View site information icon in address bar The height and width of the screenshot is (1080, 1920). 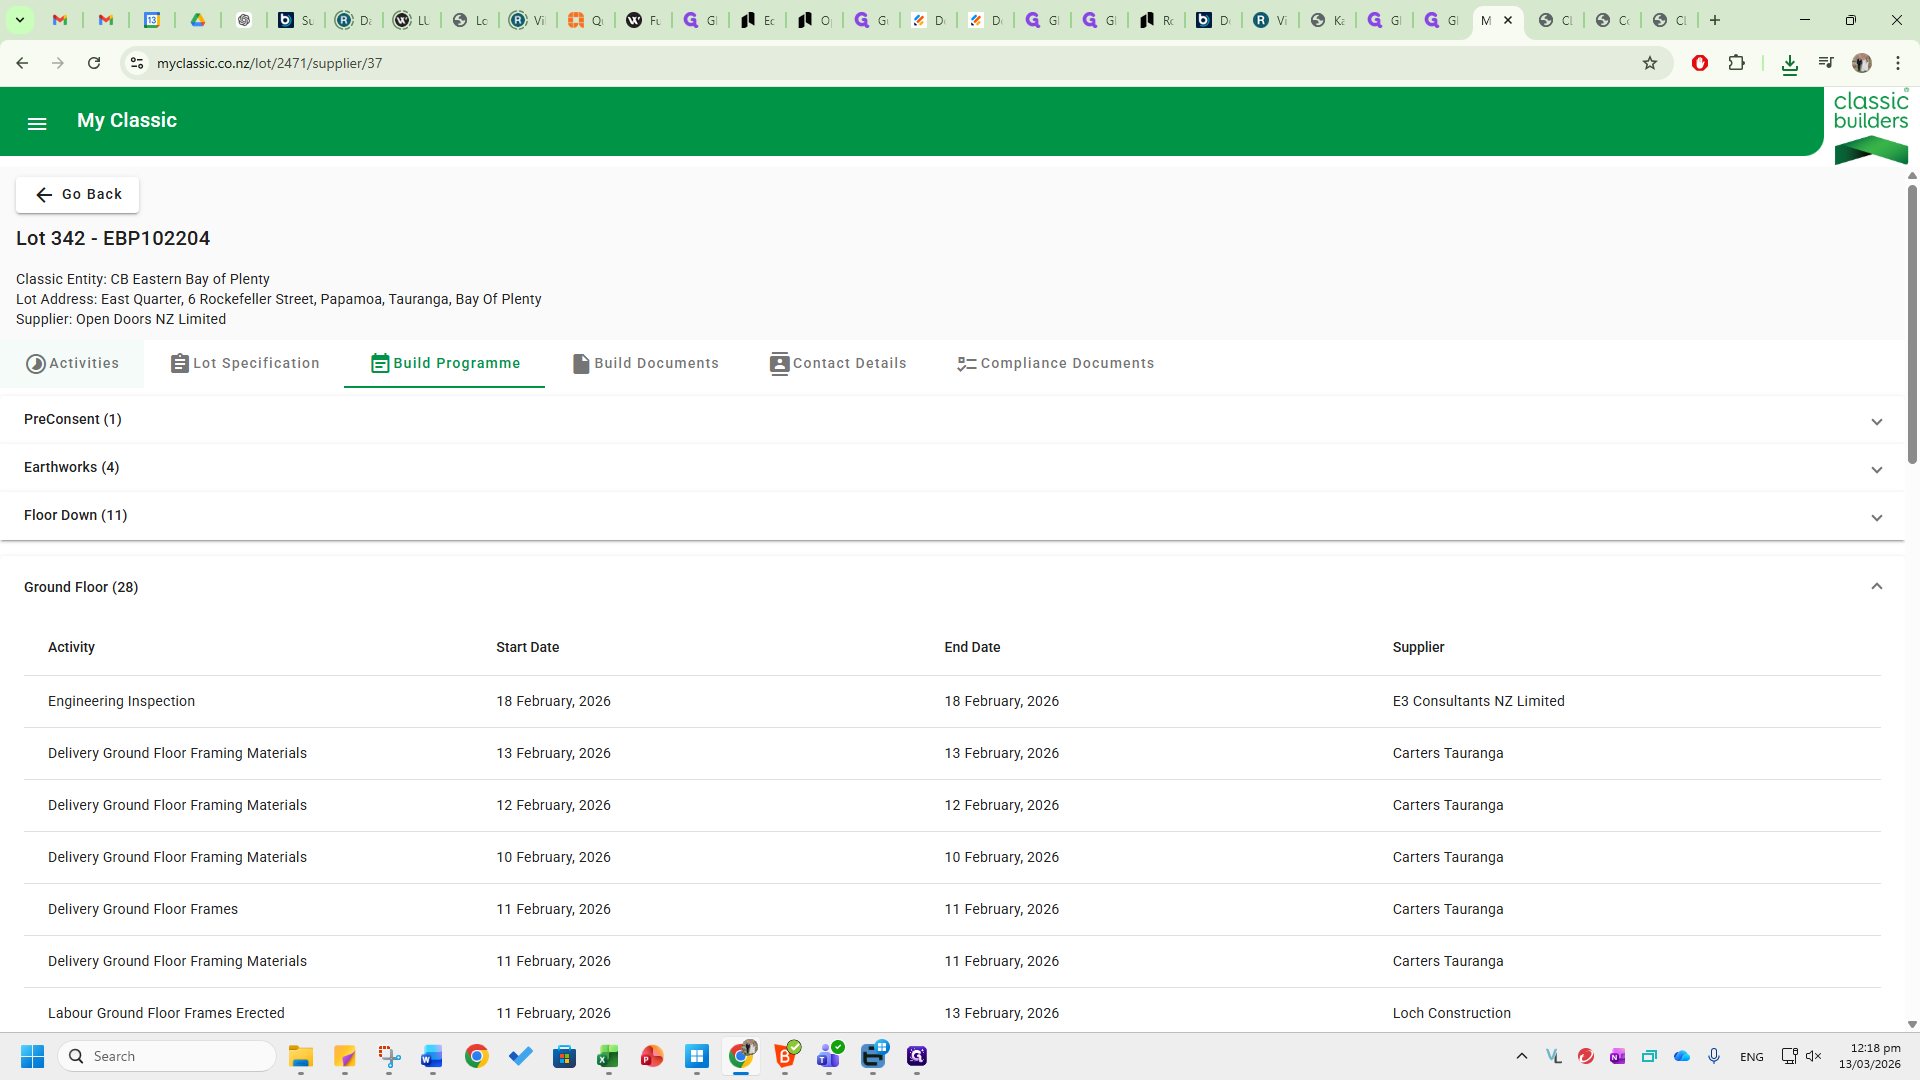click(137, 63)
